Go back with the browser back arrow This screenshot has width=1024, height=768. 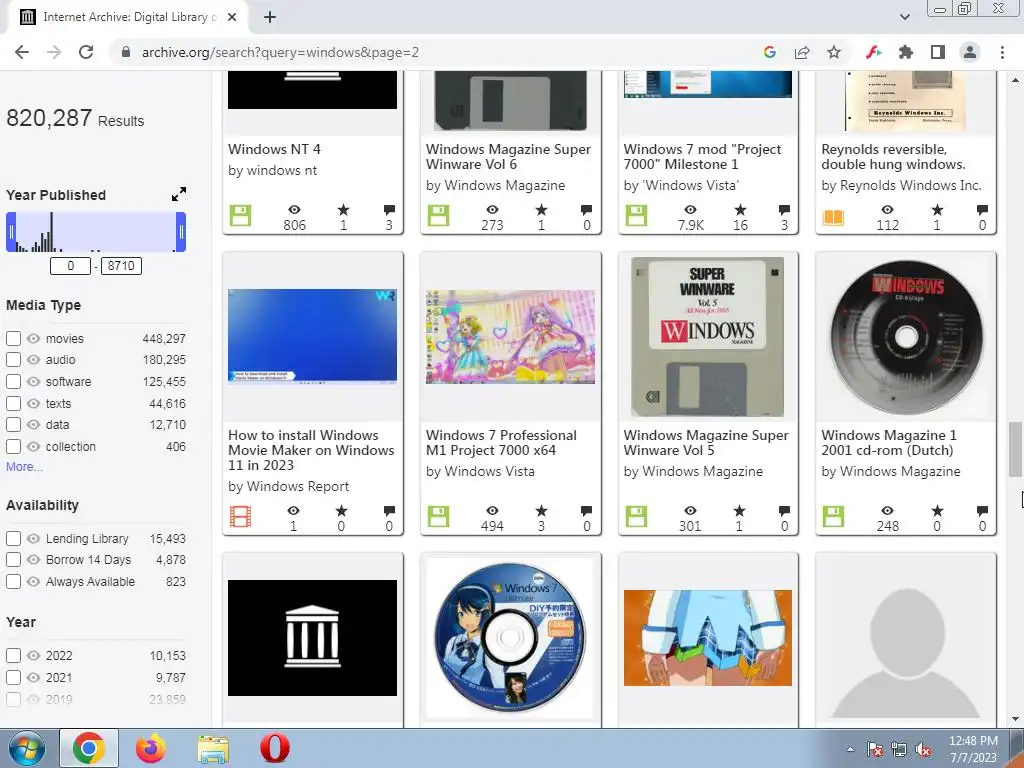click(22, 52)
